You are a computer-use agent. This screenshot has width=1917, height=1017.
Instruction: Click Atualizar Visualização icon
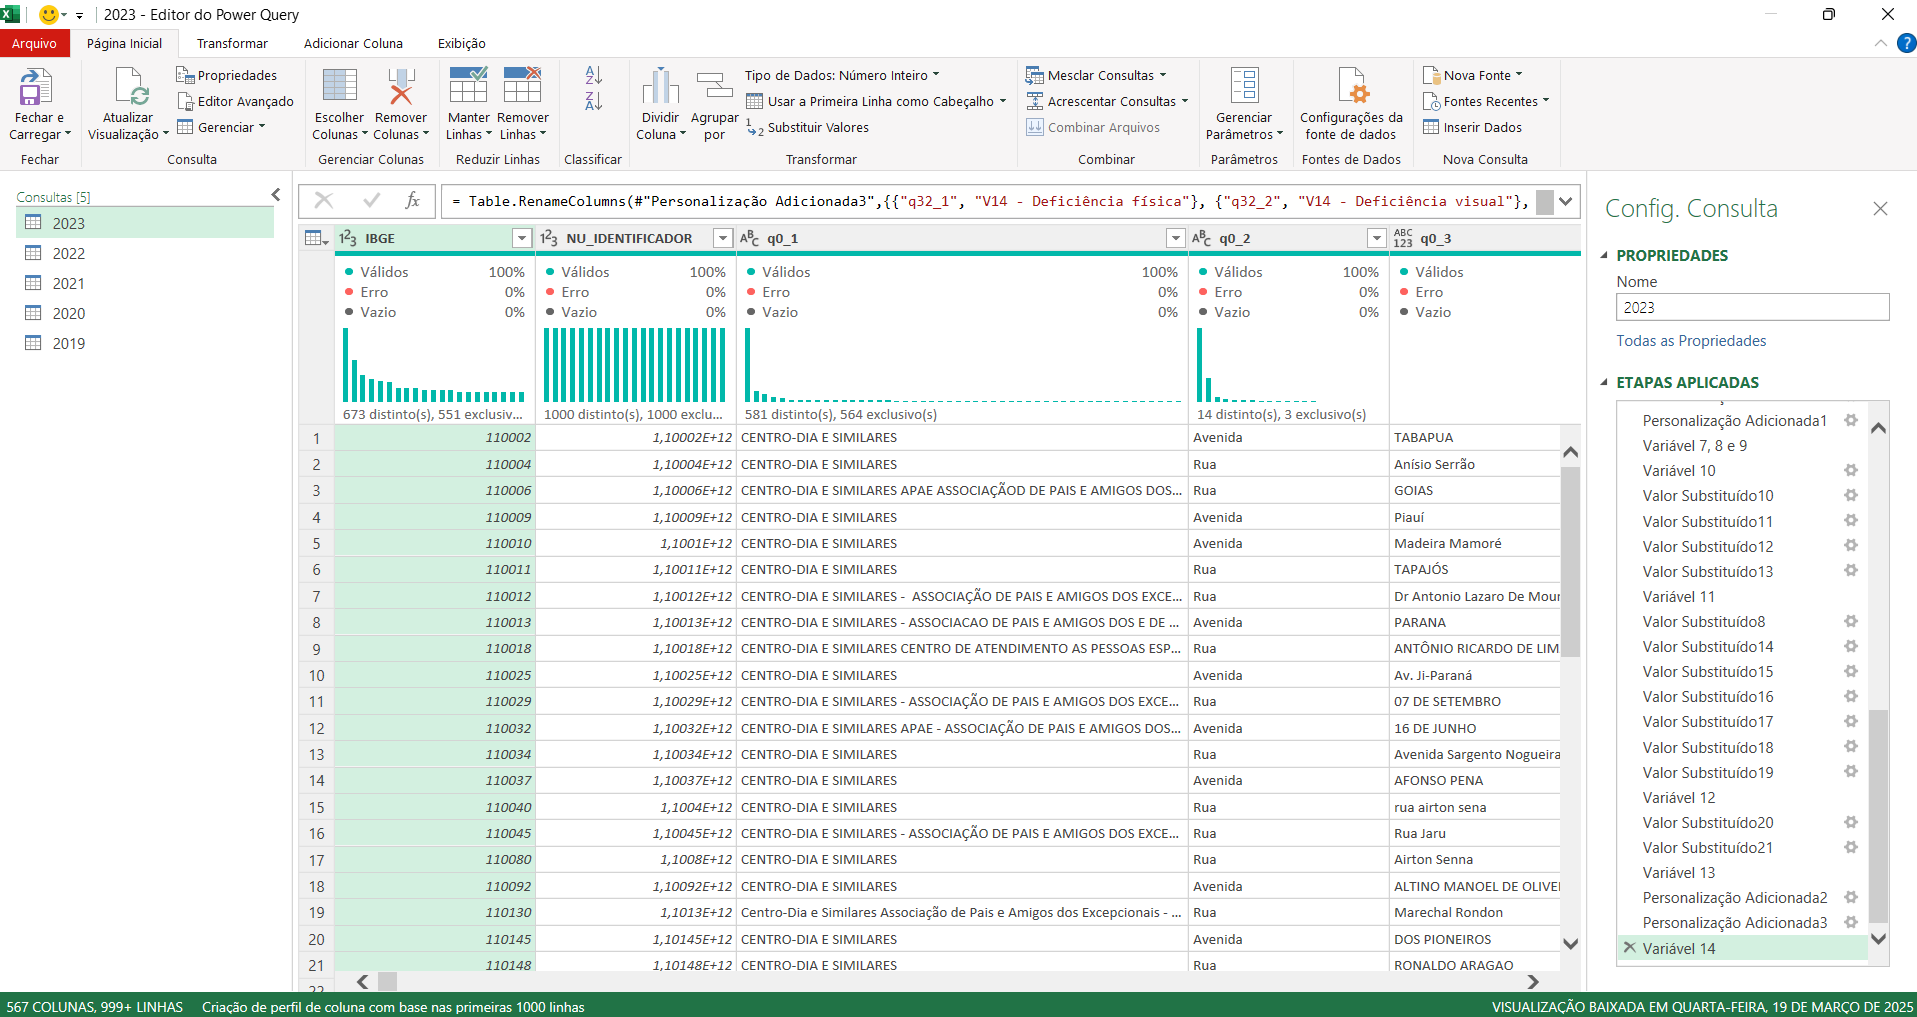tap(130, 87)
